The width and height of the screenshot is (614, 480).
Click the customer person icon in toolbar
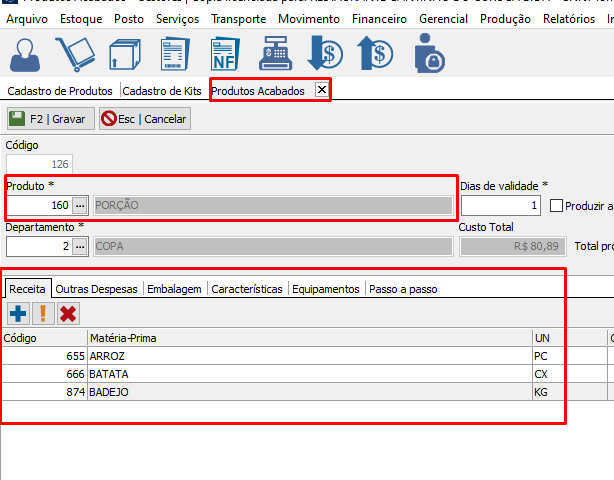(28, 54)
